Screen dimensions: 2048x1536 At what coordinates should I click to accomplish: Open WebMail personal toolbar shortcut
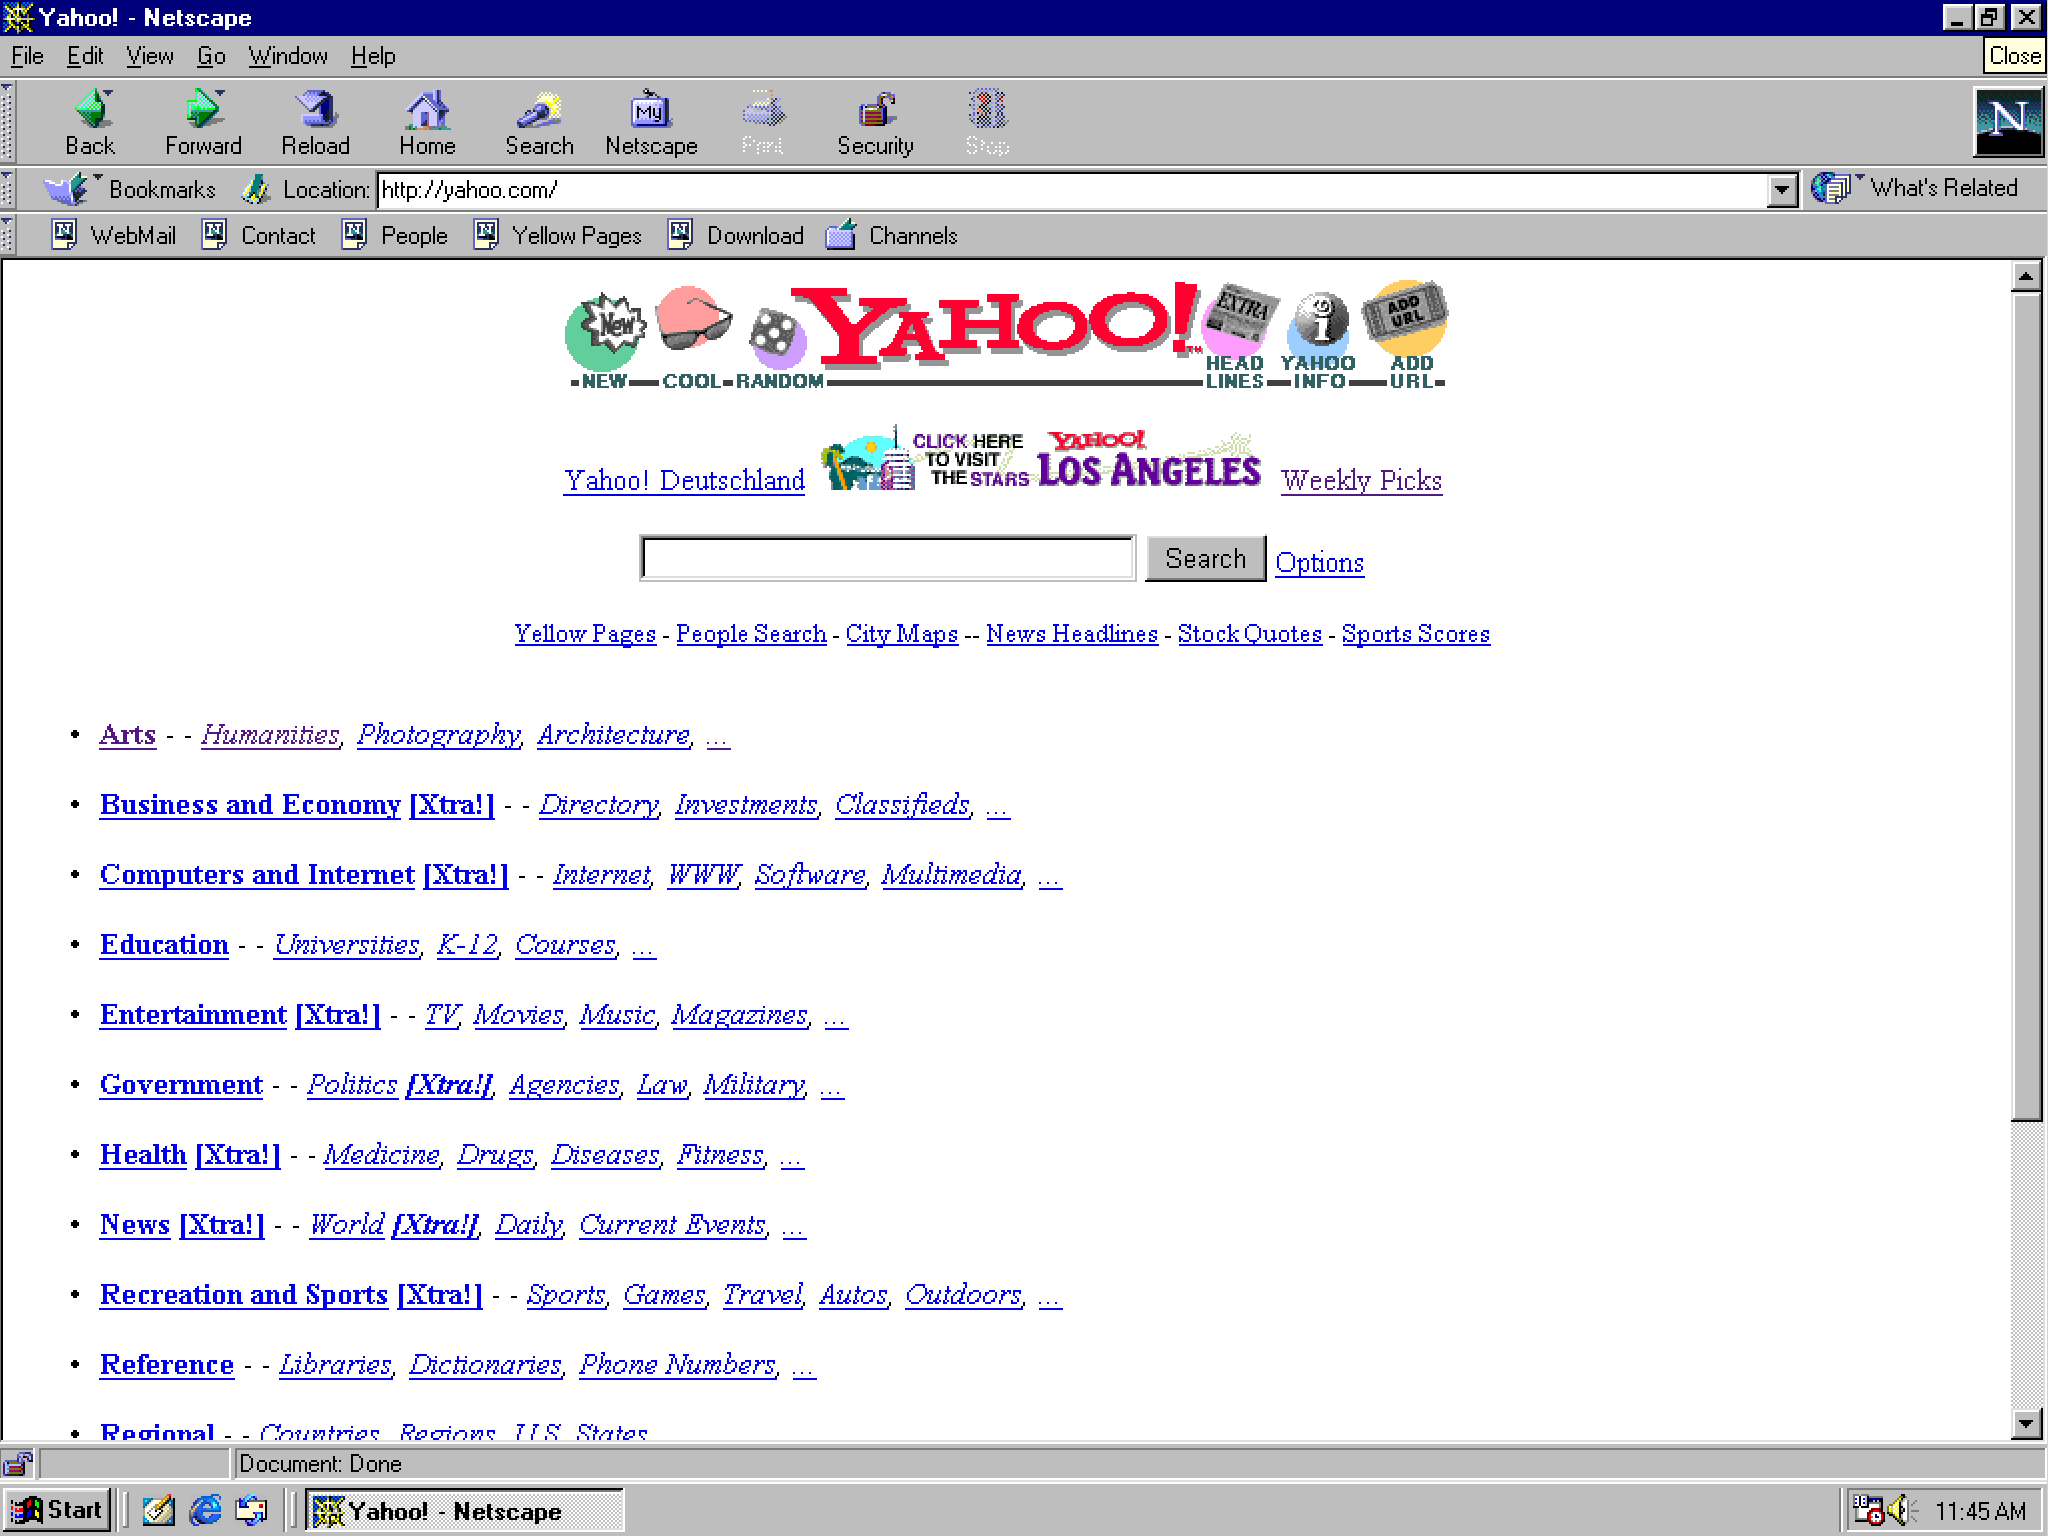[x=114, y=236]
